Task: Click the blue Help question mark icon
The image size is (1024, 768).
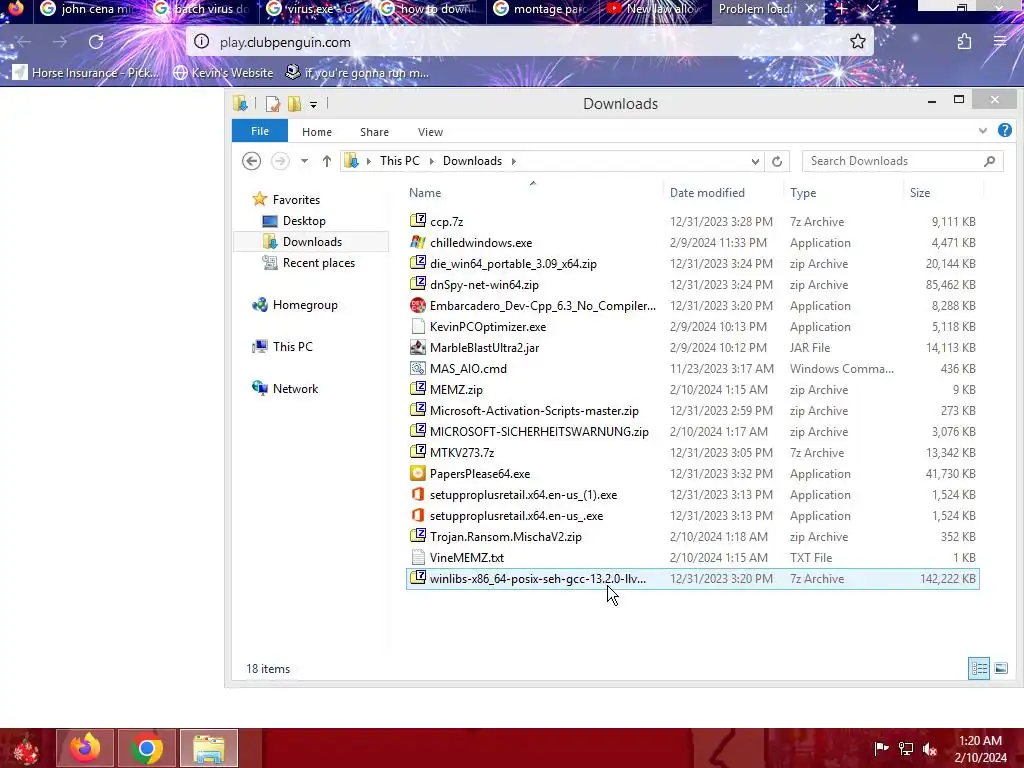Action: [1004, 130]
